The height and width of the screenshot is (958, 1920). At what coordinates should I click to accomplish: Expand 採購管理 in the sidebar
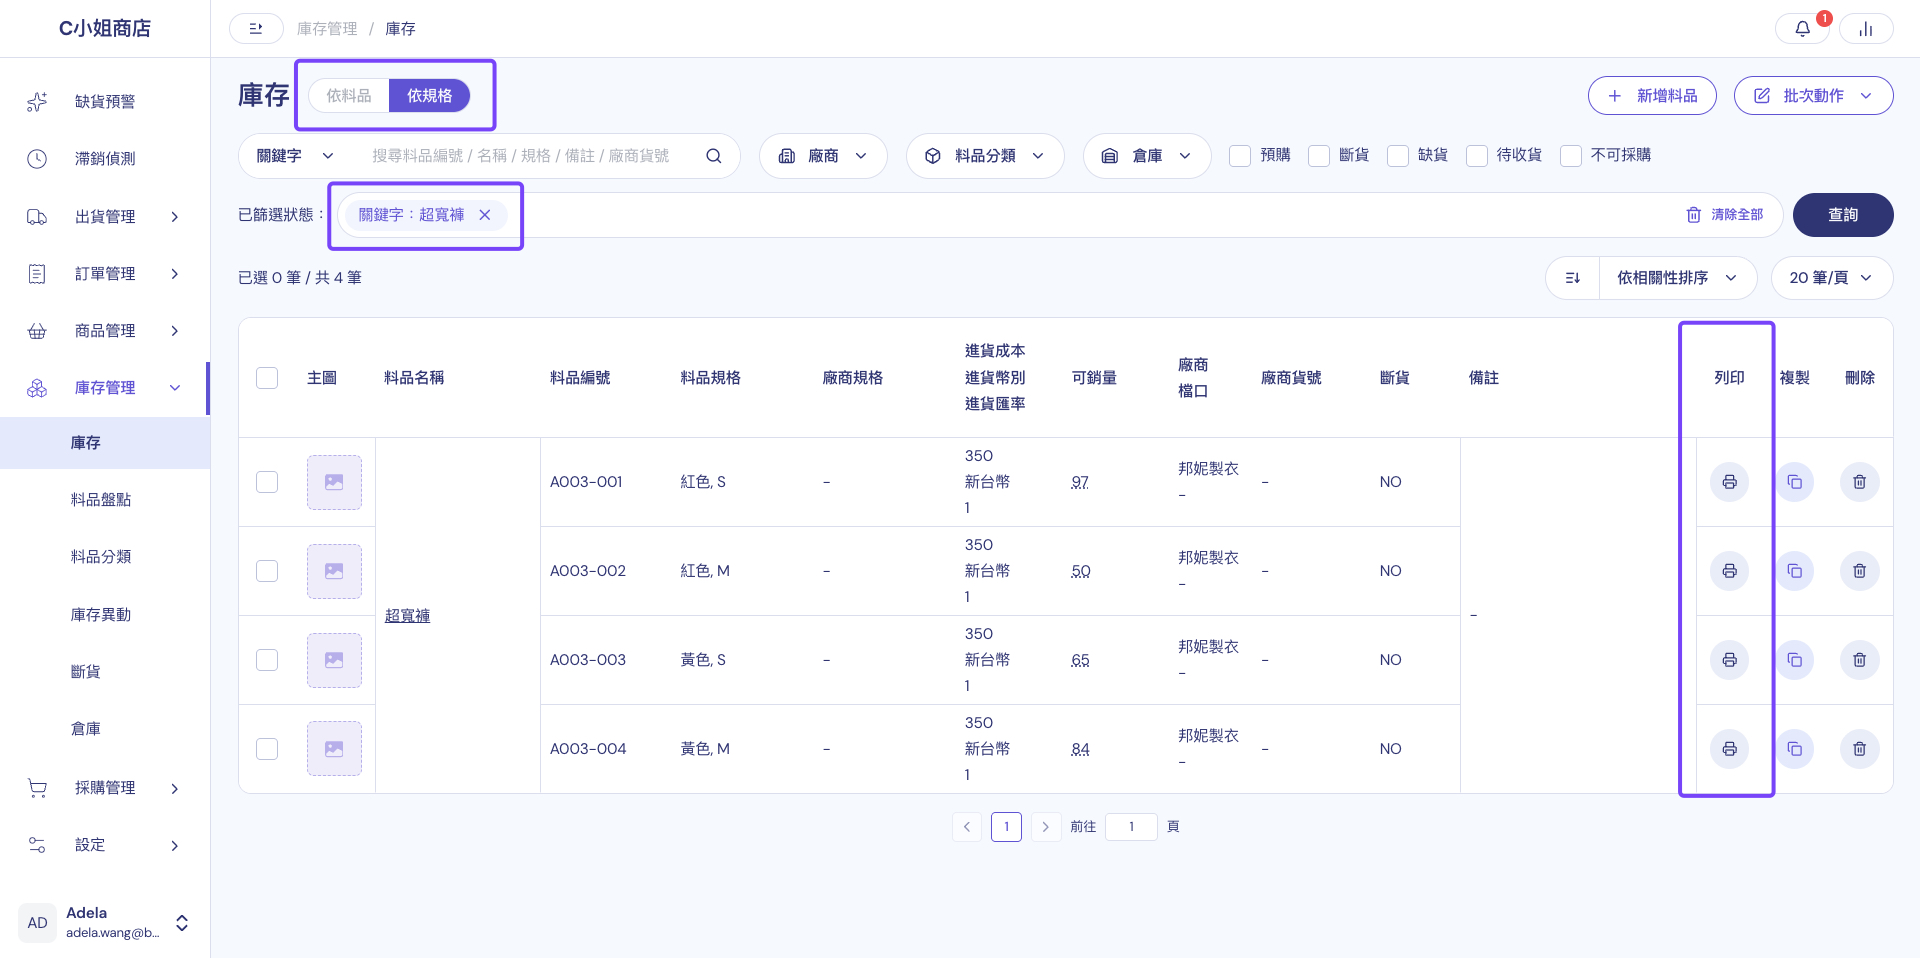105,788
